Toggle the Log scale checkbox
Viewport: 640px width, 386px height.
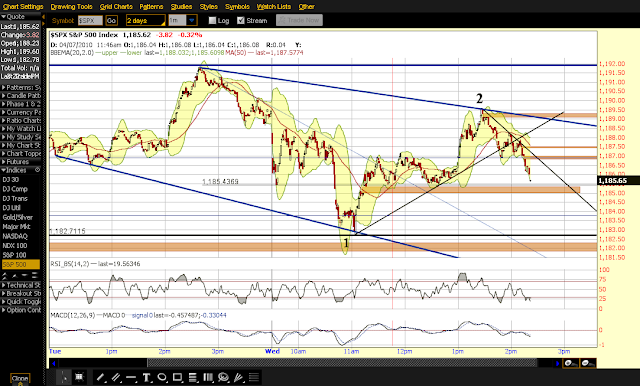coord(212,20)
